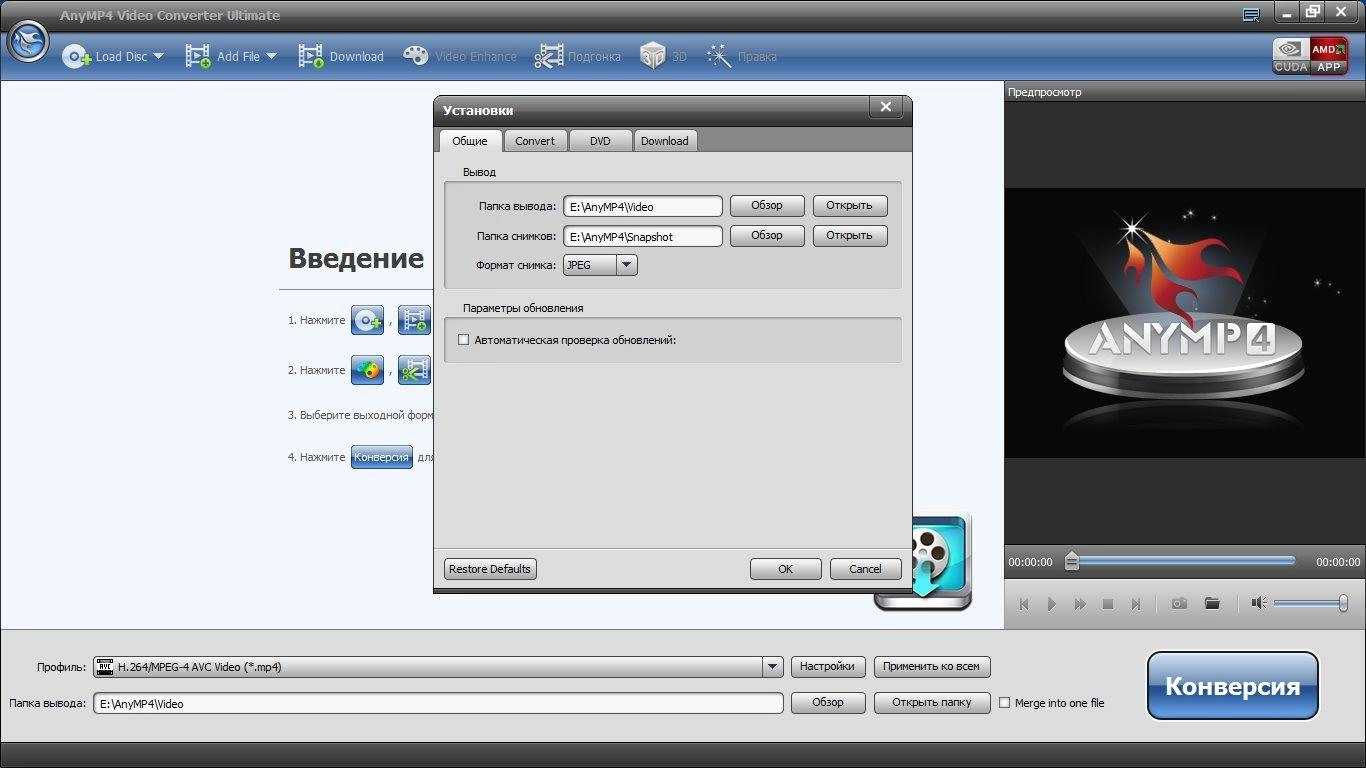1366x768 pixels.
Task: Enable Автоматическая проверка обновлений checkbox
Action: 463,340
